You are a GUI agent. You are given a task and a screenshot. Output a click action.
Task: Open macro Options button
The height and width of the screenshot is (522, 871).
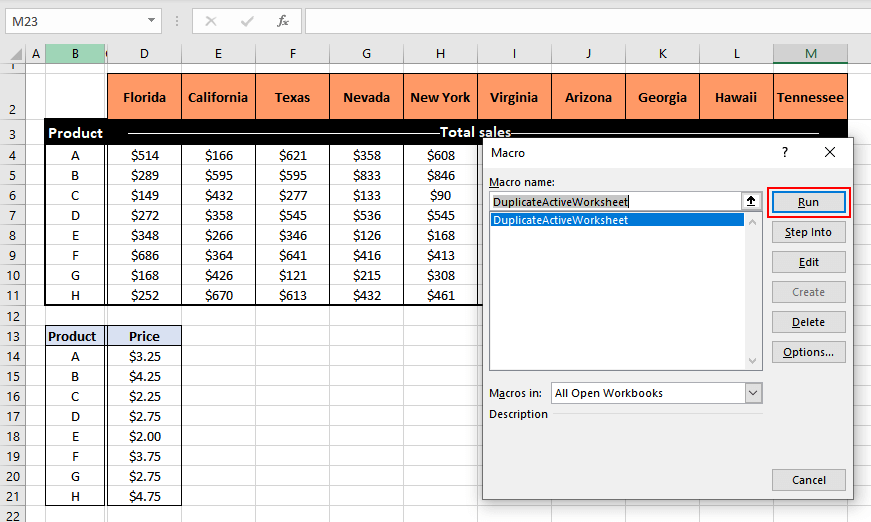coord(808,352)
